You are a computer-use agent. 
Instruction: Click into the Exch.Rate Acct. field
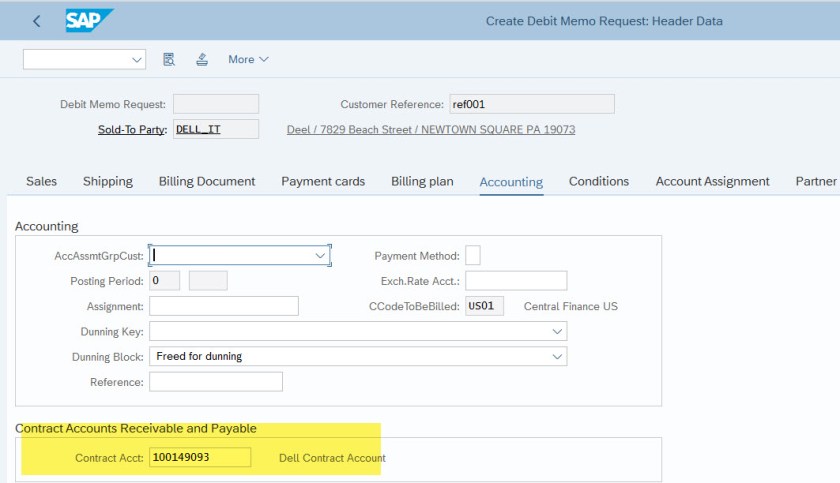[515, 281]
